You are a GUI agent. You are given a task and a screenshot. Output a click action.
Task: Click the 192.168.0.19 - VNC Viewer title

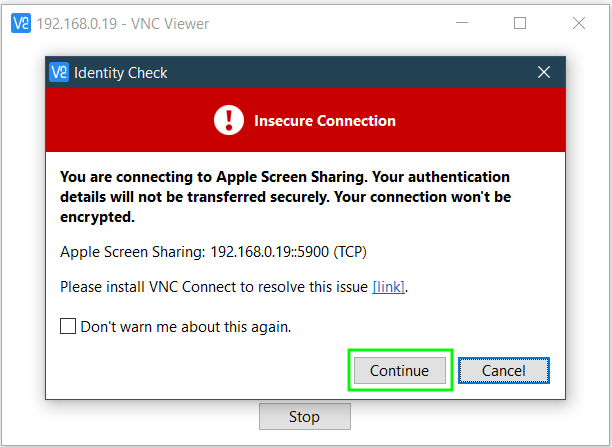(x=123, y=24)
